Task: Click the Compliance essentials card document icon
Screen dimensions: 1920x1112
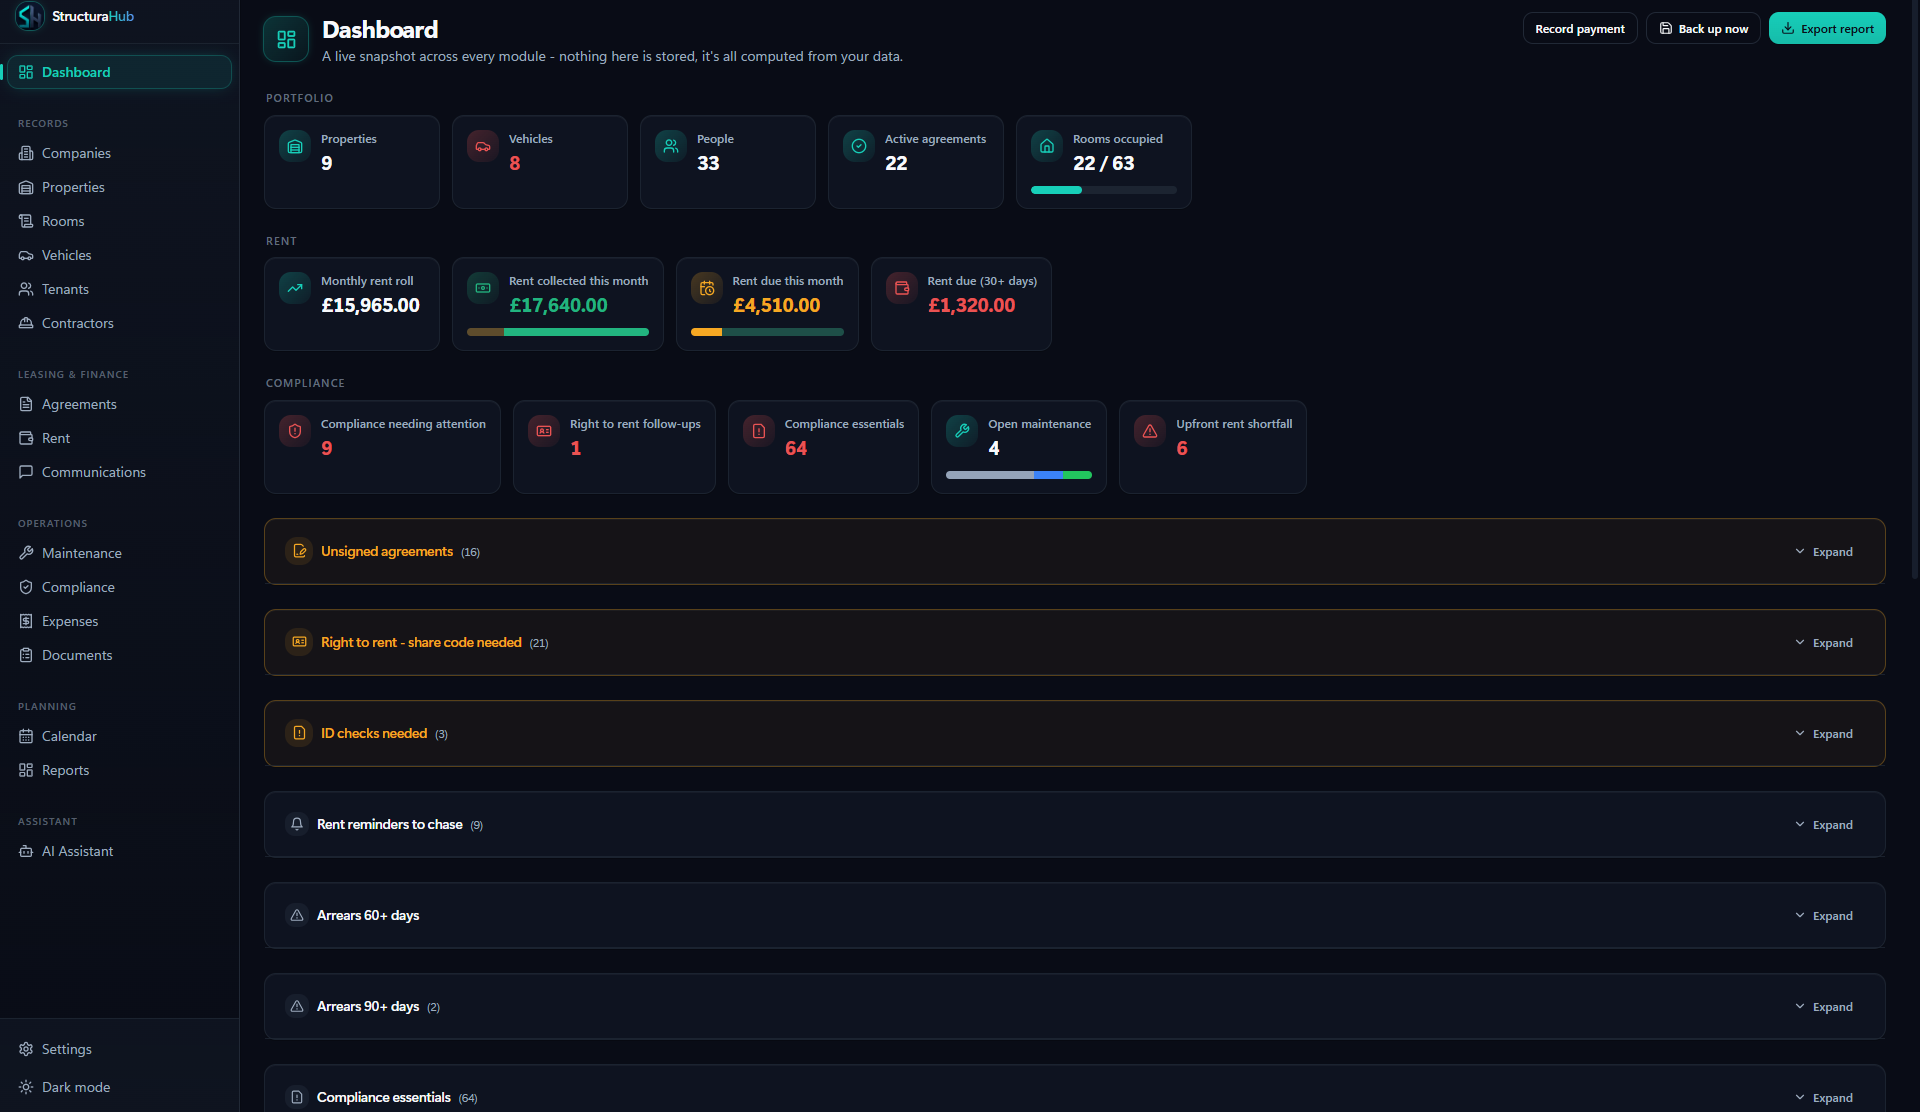Action: coord(759,432)
